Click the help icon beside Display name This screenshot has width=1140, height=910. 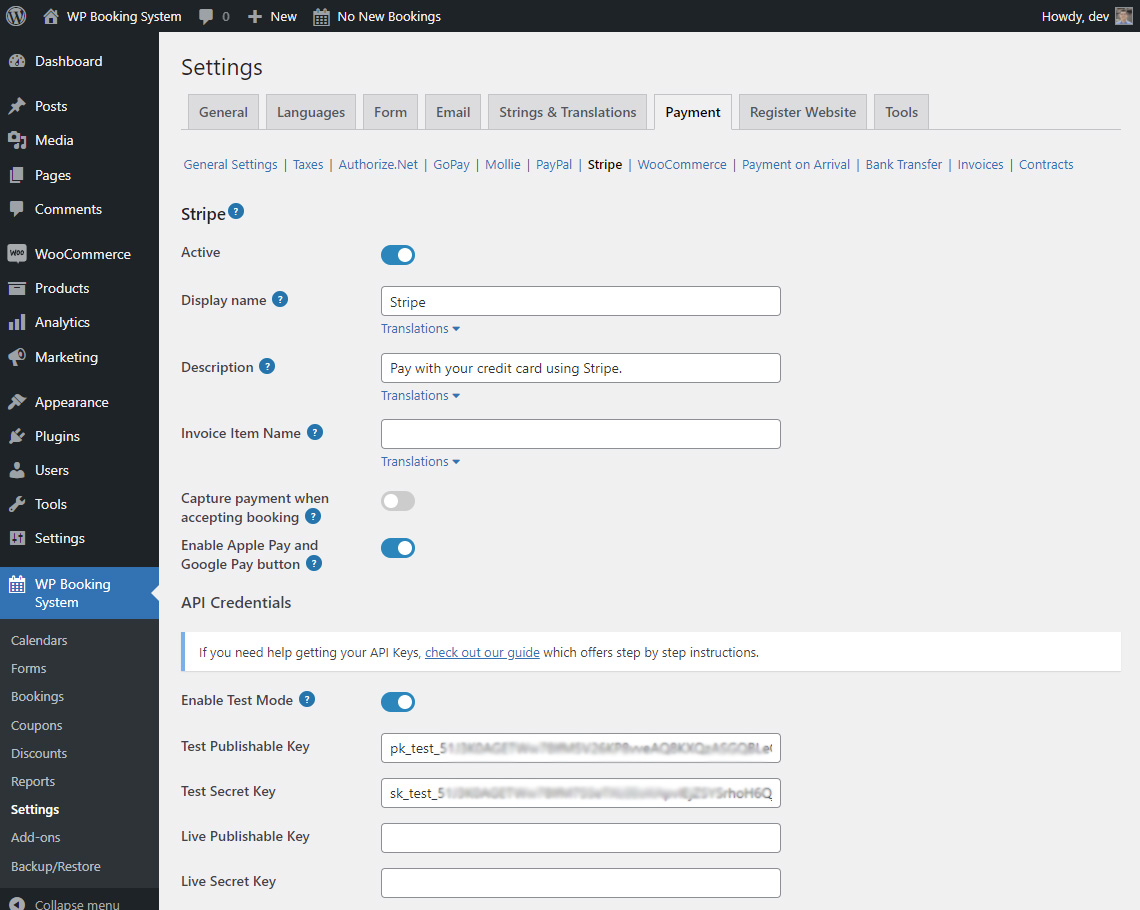tap(280, 299)
